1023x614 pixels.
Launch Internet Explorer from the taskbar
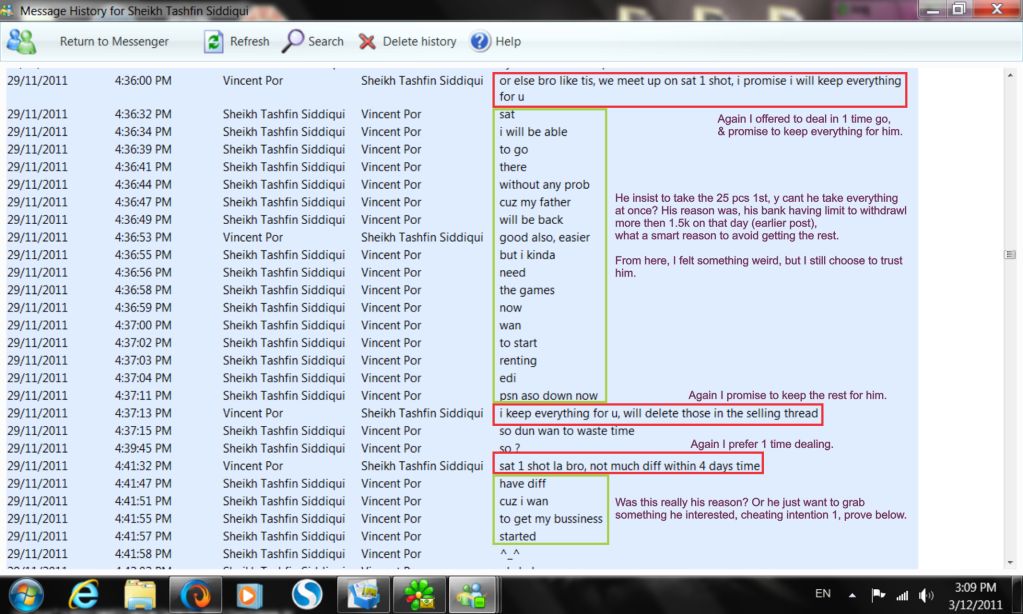point(84,595)
